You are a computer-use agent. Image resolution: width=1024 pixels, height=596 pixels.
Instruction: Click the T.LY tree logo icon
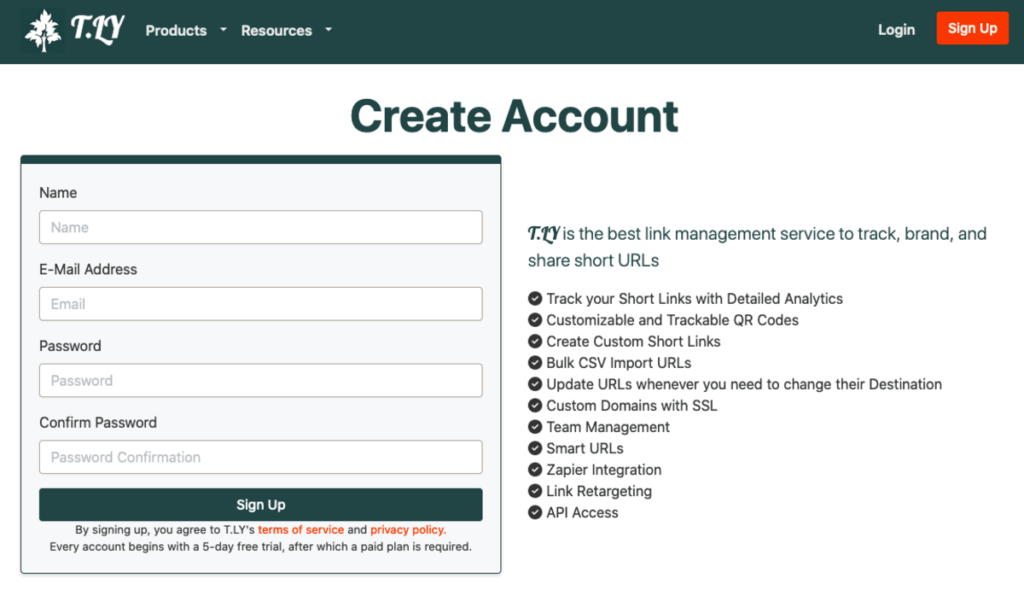(x=43, y=31)
